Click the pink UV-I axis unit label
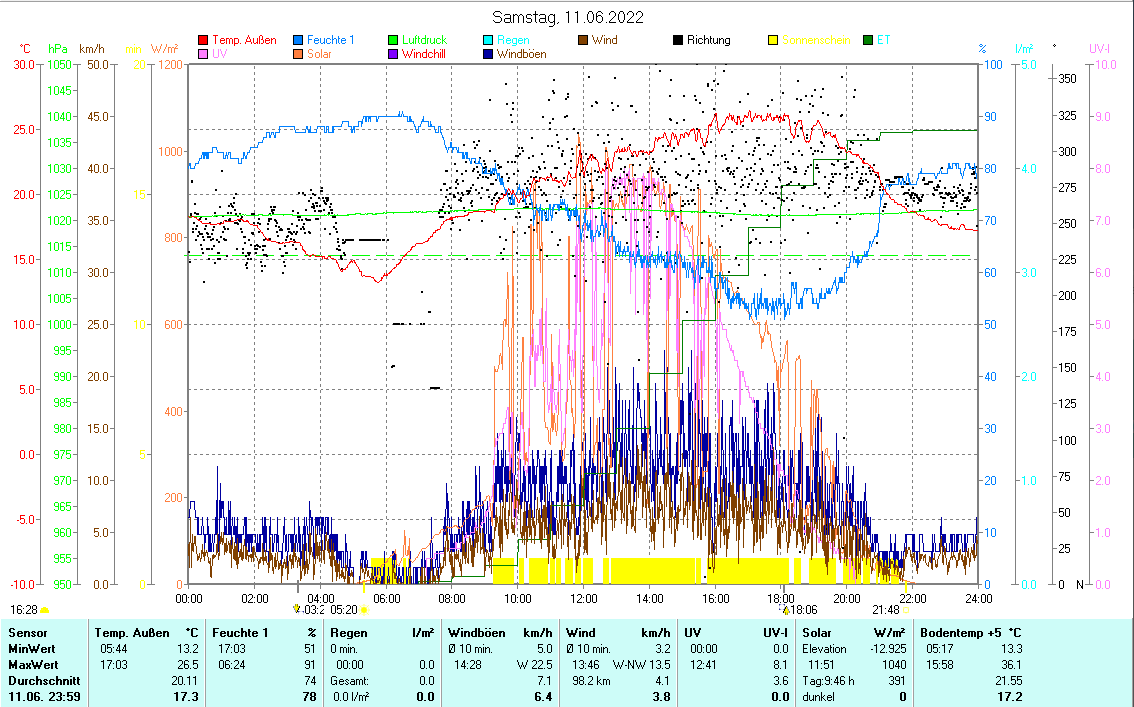1134x707 pixels. coord(1099,49)
